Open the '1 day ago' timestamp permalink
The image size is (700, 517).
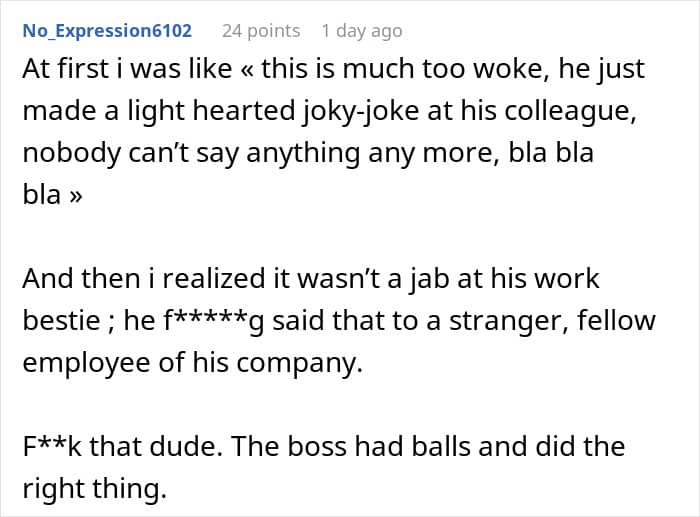(361, 30)
